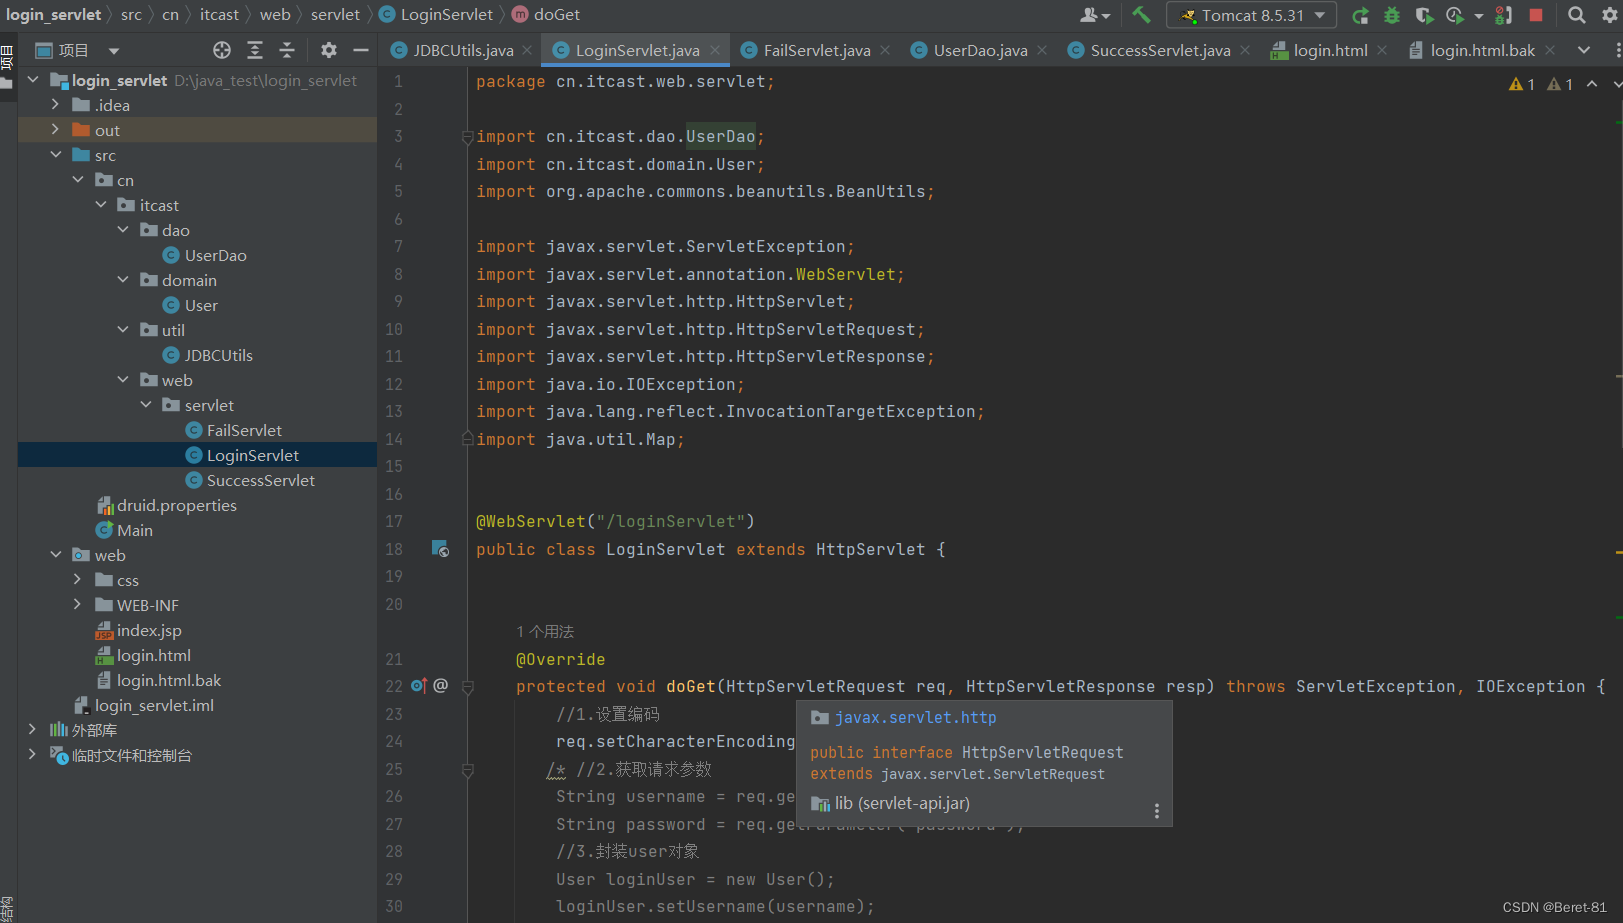Expand the out folder
This screenshot has height=923, width=1623.
[56, 129]
